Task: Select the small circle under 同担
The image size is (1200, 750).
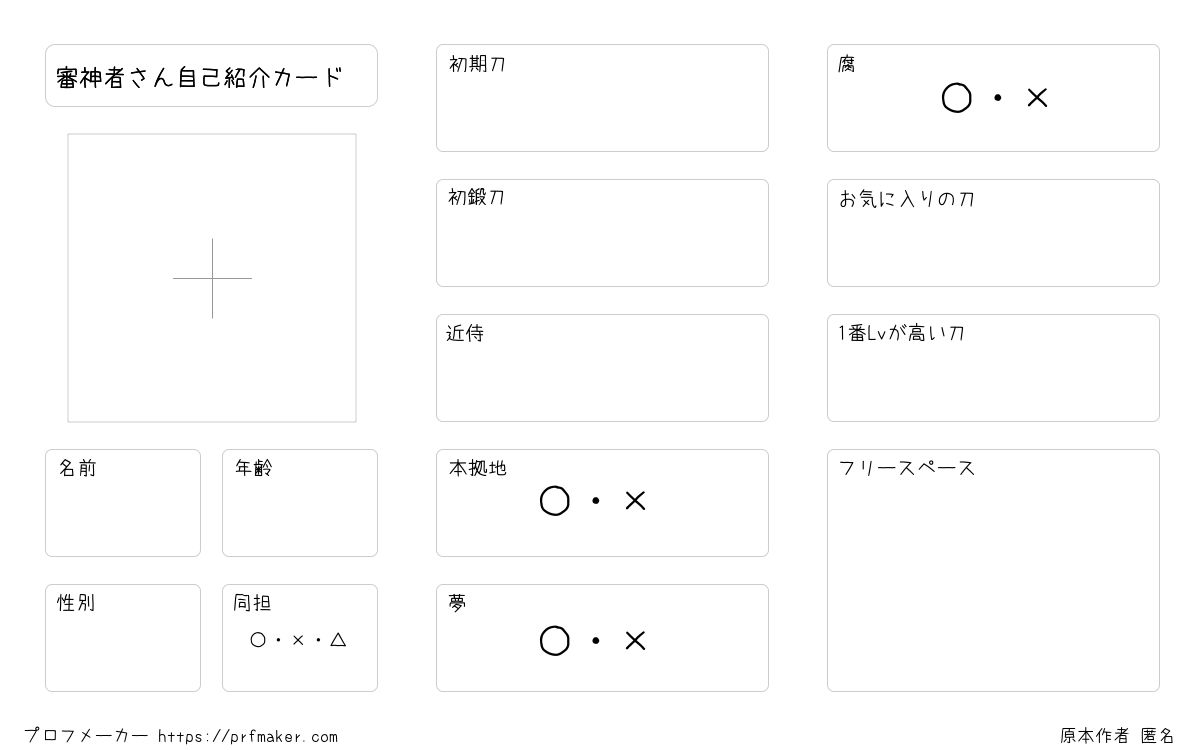Action: (x=258, y=640)
